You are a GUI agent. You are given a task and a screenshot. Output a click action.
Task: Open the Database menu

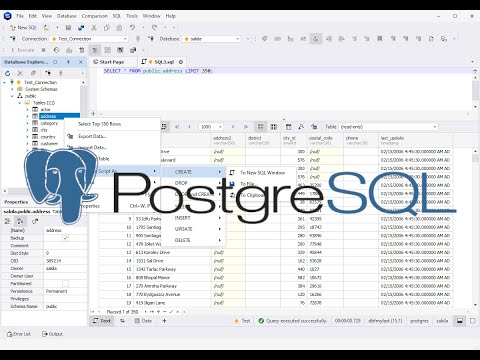67,16
